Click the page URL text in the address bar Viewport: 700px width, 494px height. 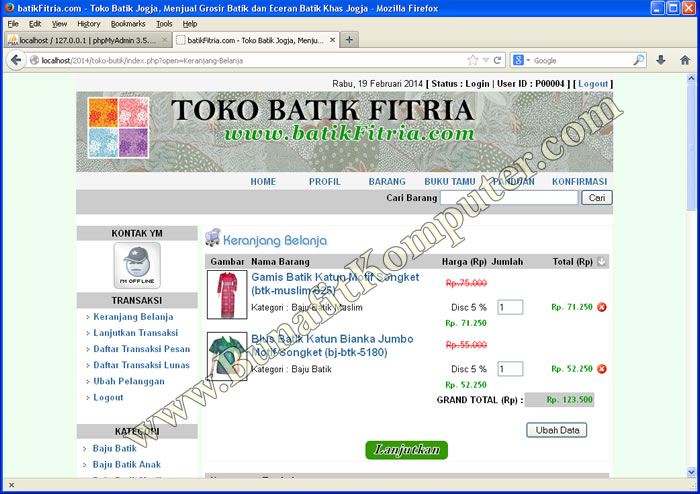point(142,60)
